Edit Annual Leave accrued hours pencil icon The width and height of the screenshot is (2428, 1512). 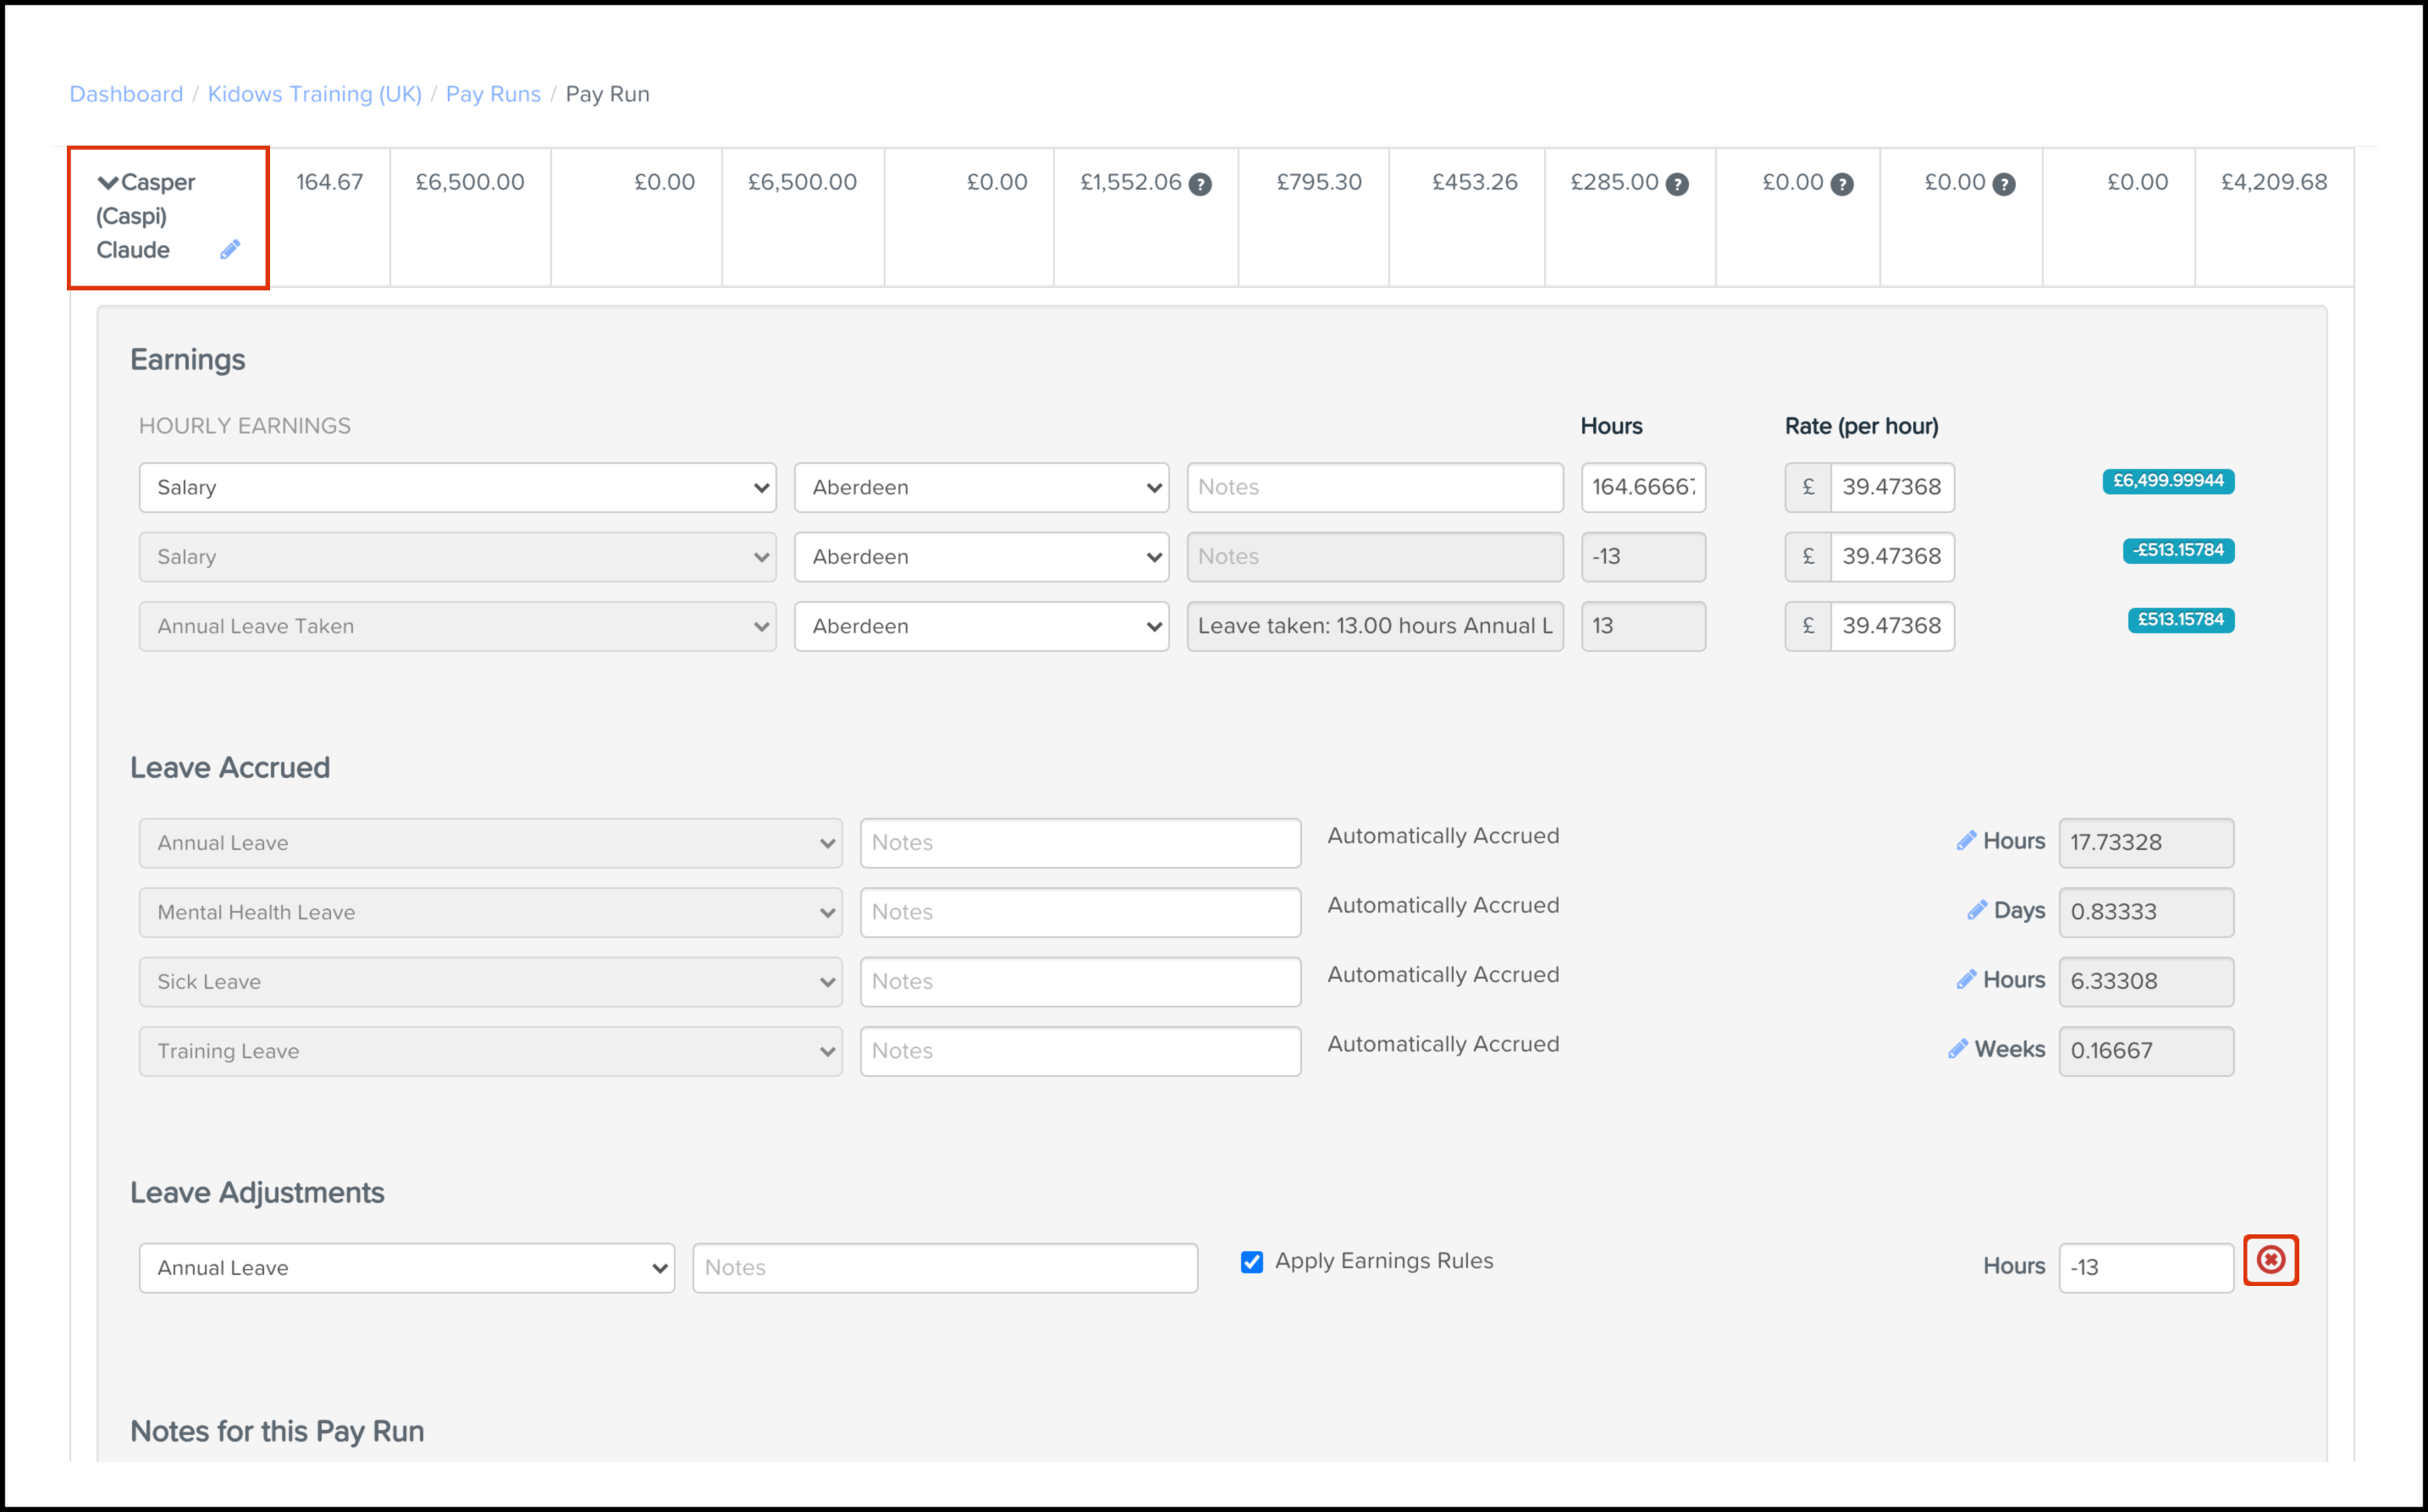tap(1966, 841)
